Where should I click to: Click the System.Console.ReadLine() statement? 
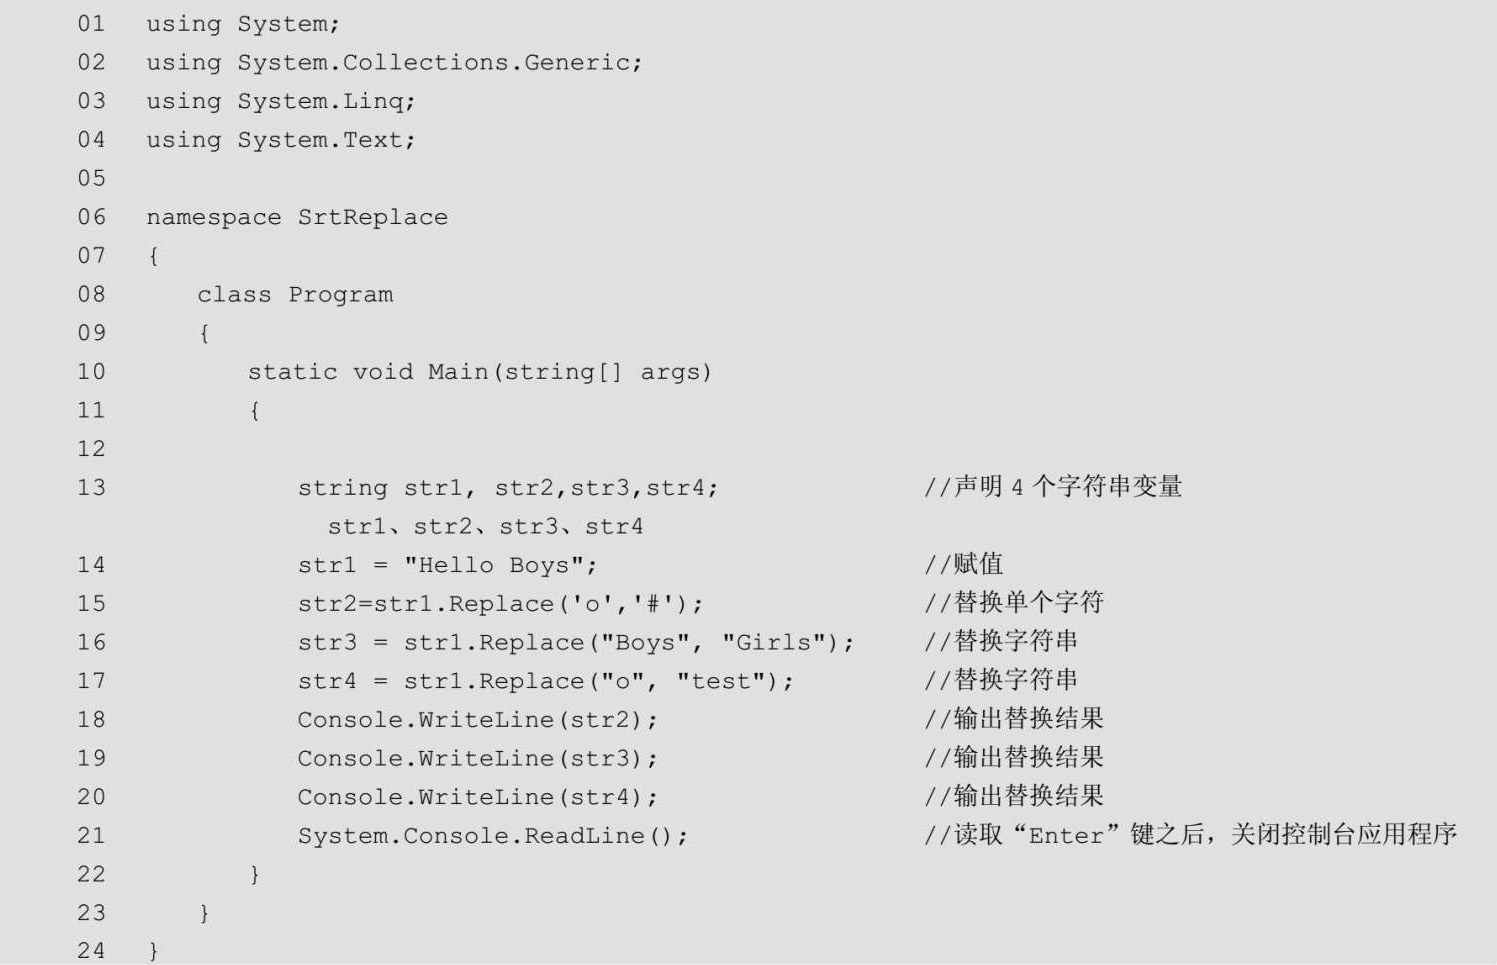point(492,836)
